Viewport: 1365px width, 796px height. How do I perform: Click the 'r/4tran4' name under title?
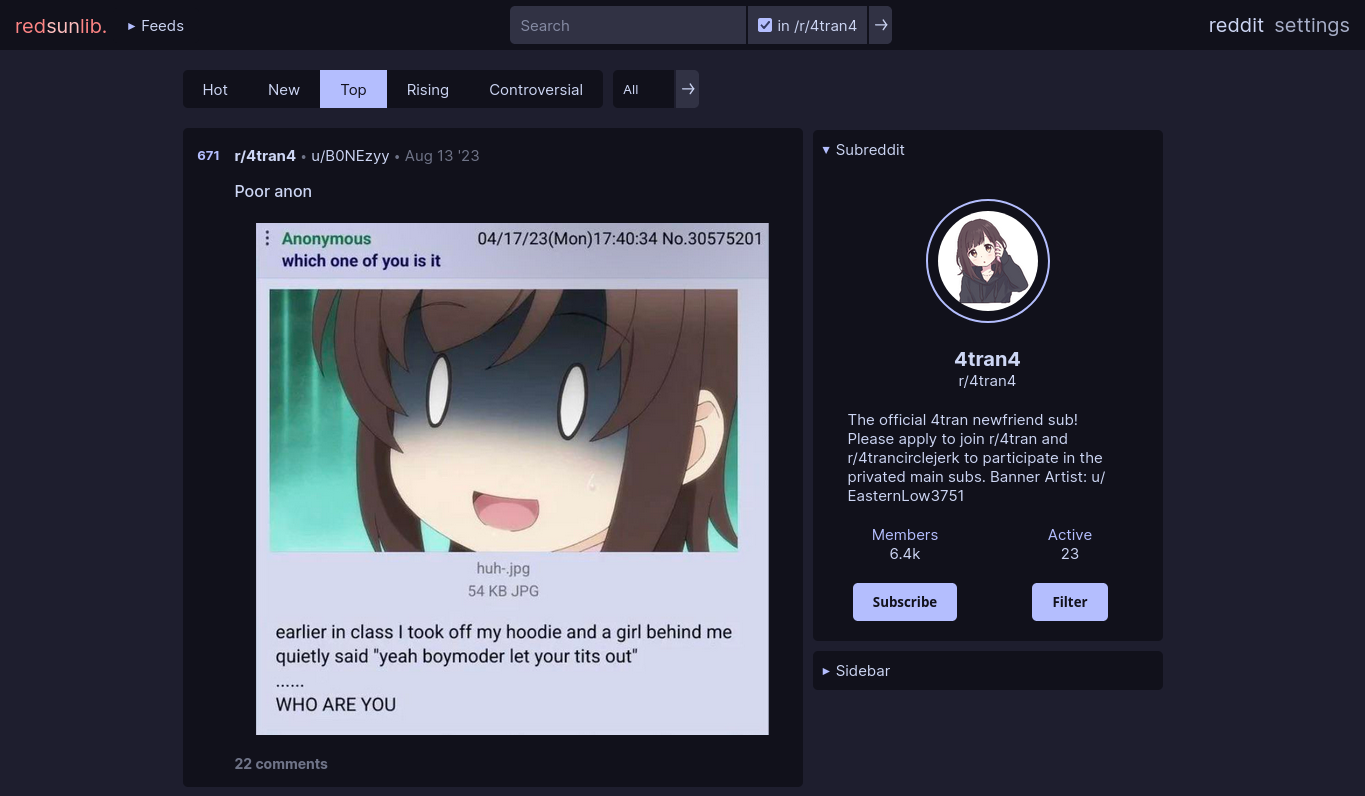[988, 381]
